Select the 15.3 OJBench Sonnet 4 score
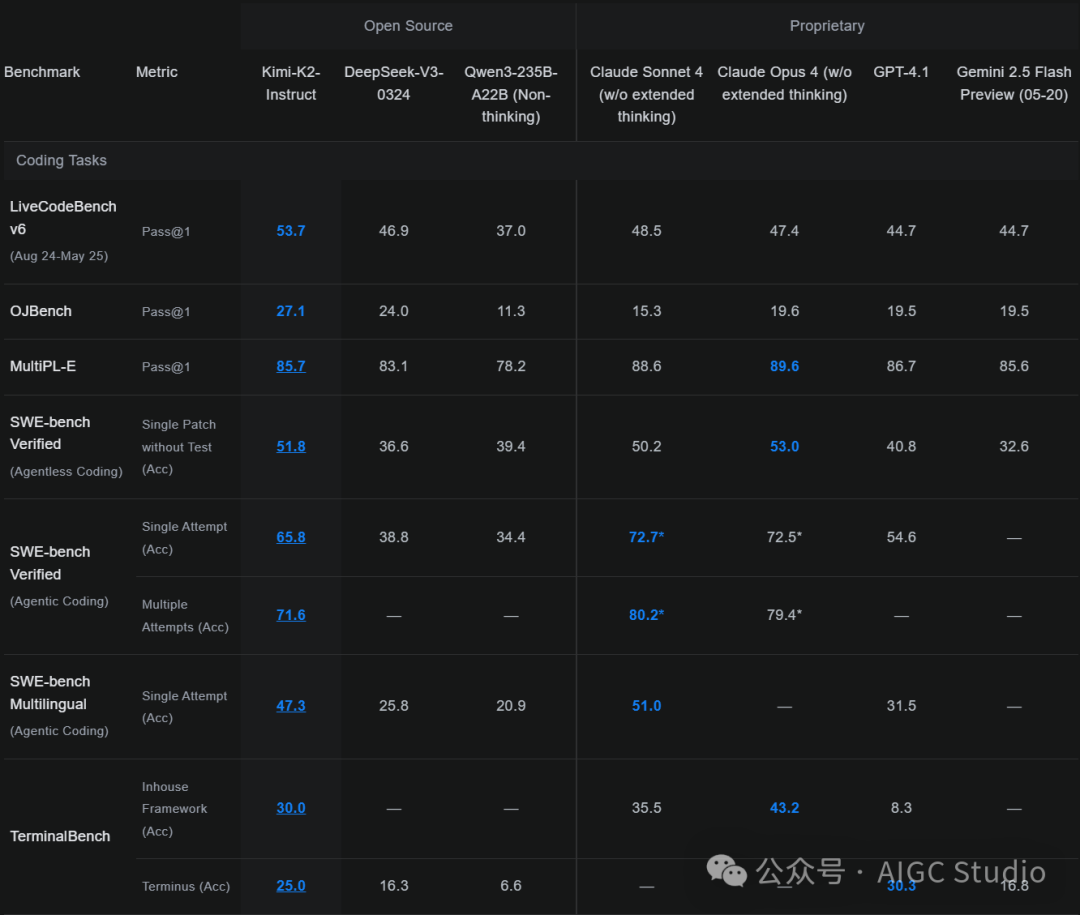The image size is (1080, 915). pyautogui.click(x=646, y=311)
